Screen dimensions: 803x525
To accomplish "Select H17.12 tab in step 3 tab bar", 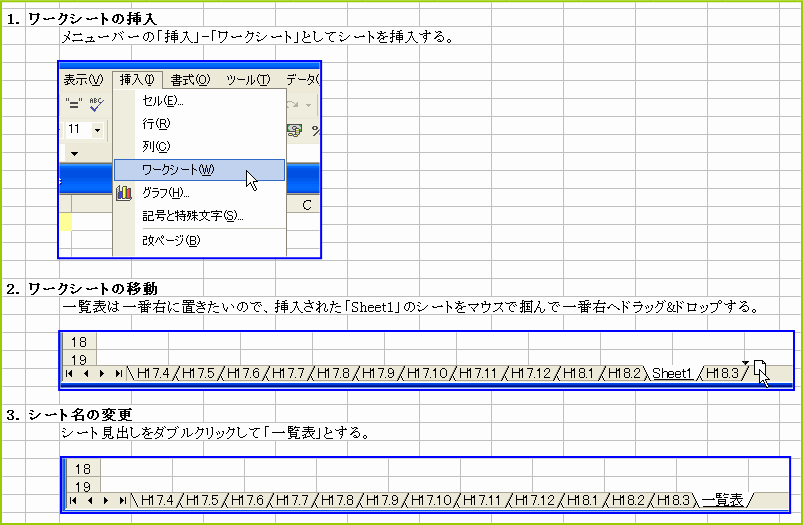I will pos(535,499).
